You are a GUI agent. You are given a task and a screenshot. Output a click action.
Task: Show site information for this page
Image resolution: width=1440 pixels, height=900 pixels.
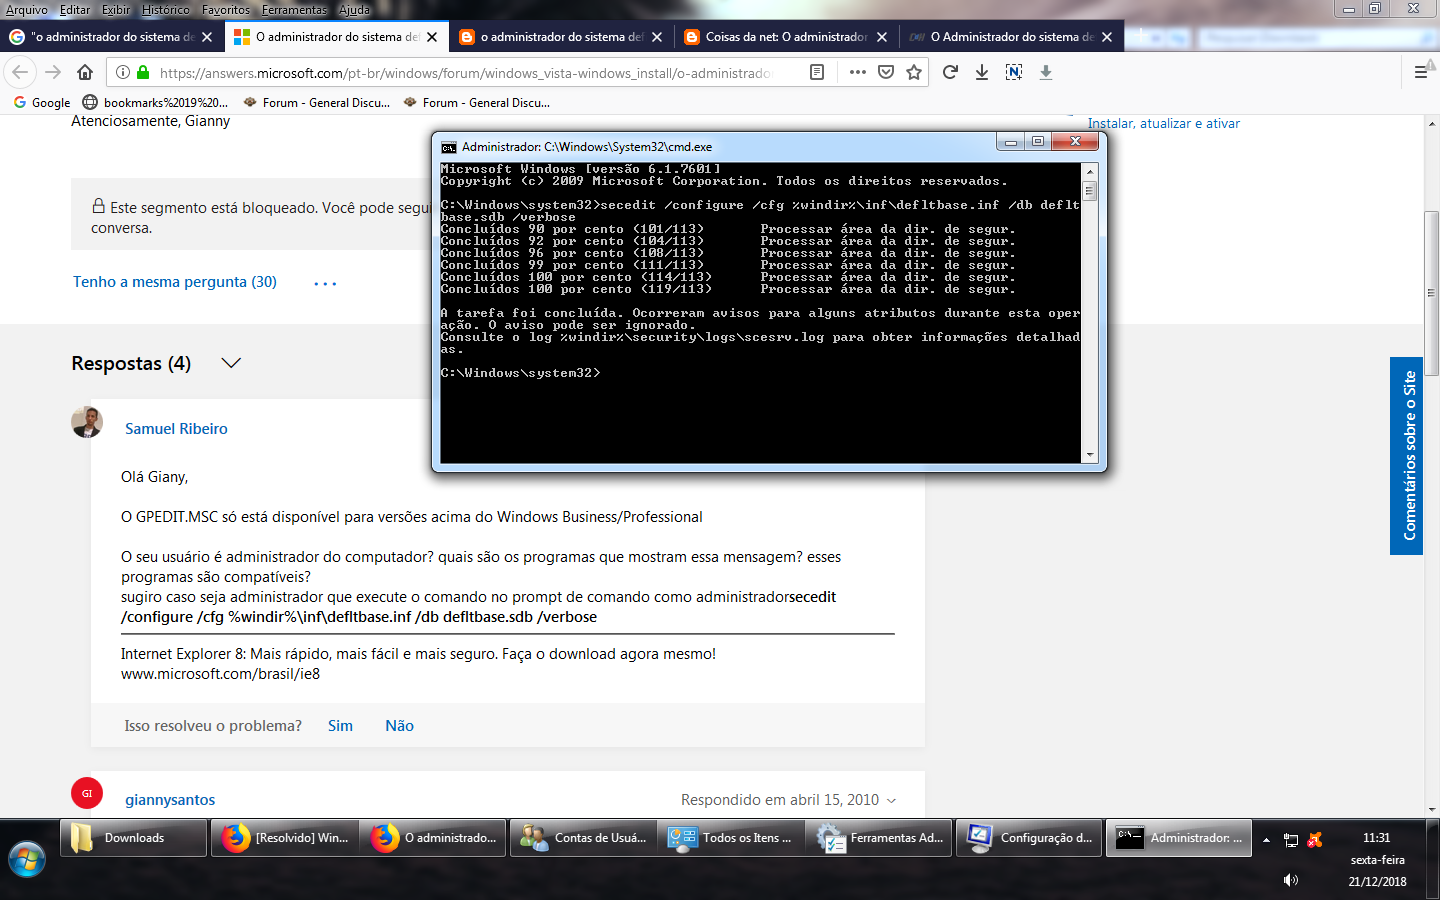click(122, 72)
